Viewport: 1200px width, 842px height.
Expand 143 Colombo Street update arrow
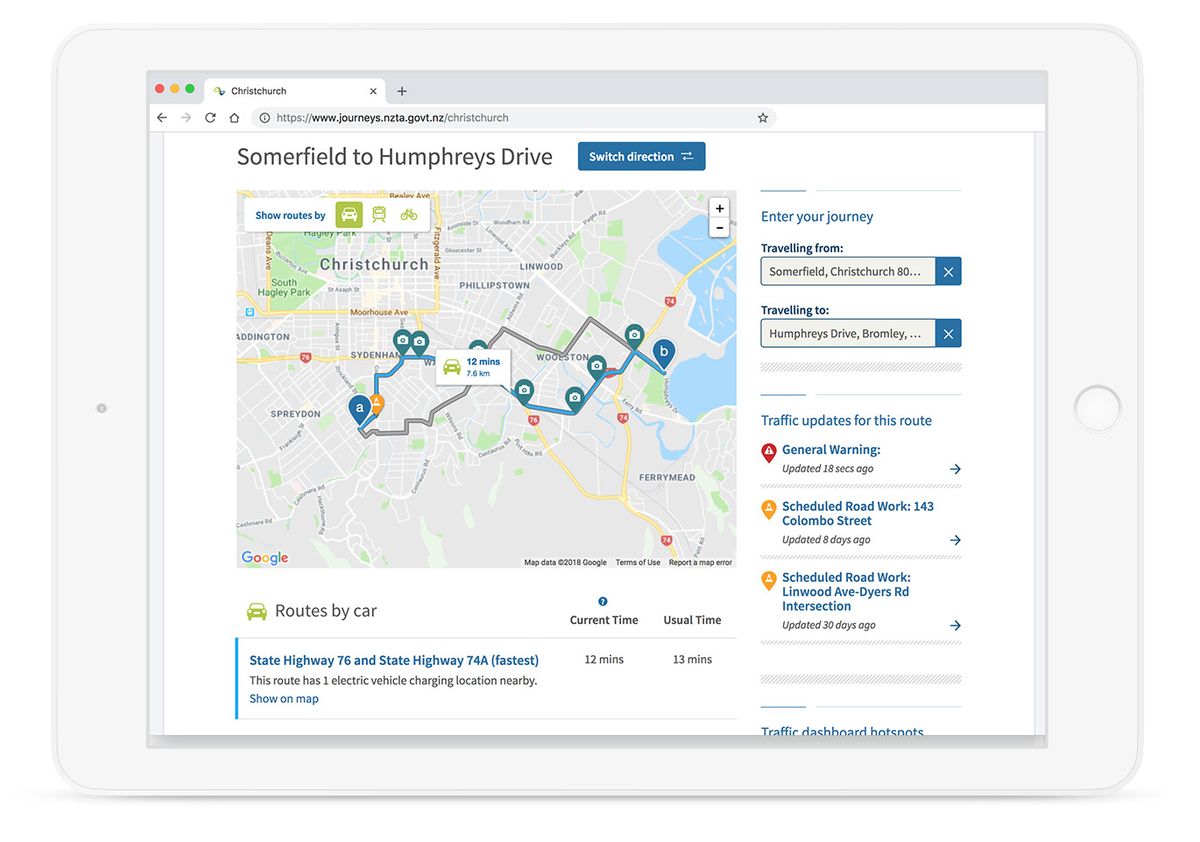pyautogui.click(x=955, y=540)
